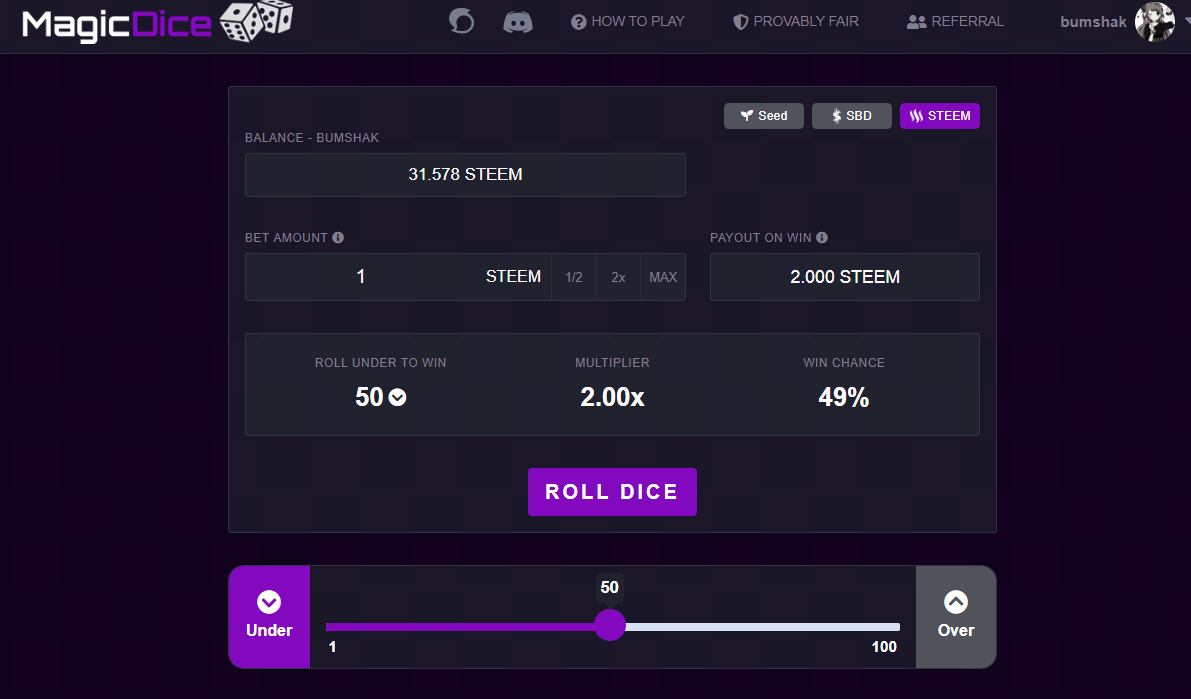Viewport: 1191px width, 699px height.
Task: Open the Referral page
Action: click(x=955, y=21)
